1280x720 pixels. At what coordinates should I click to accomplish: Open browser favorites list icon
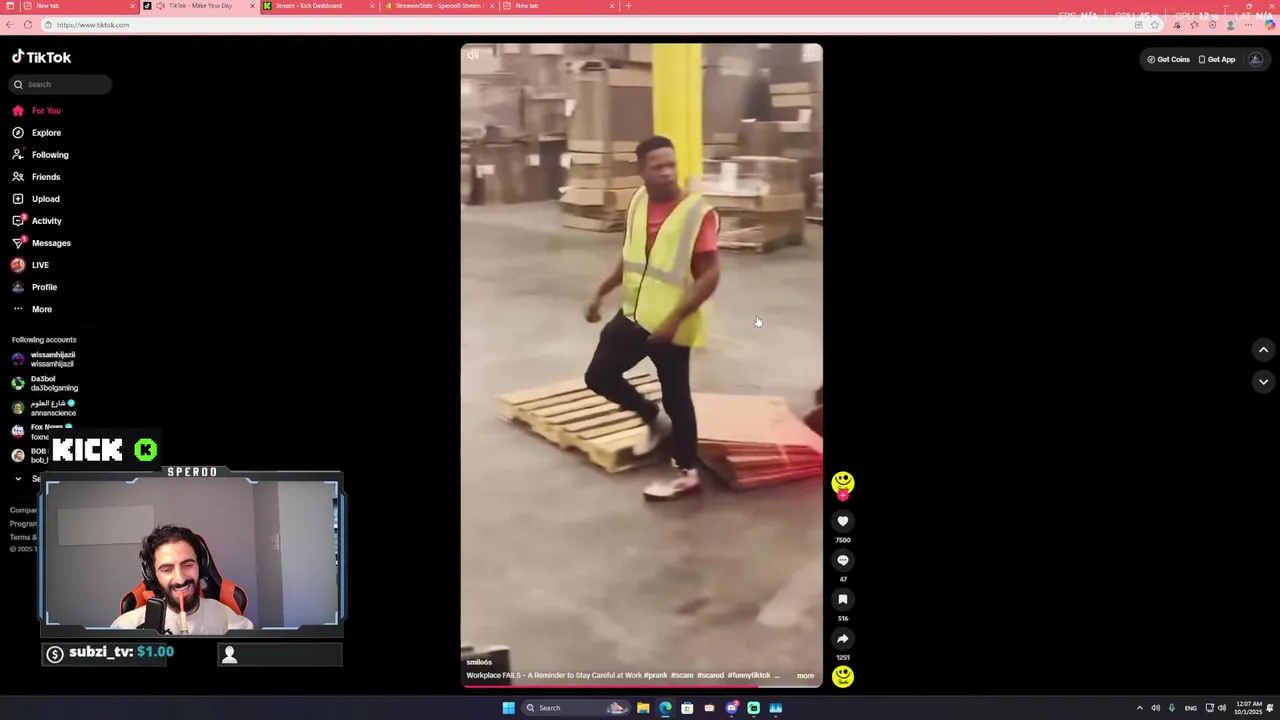[x=1194, y=25]
